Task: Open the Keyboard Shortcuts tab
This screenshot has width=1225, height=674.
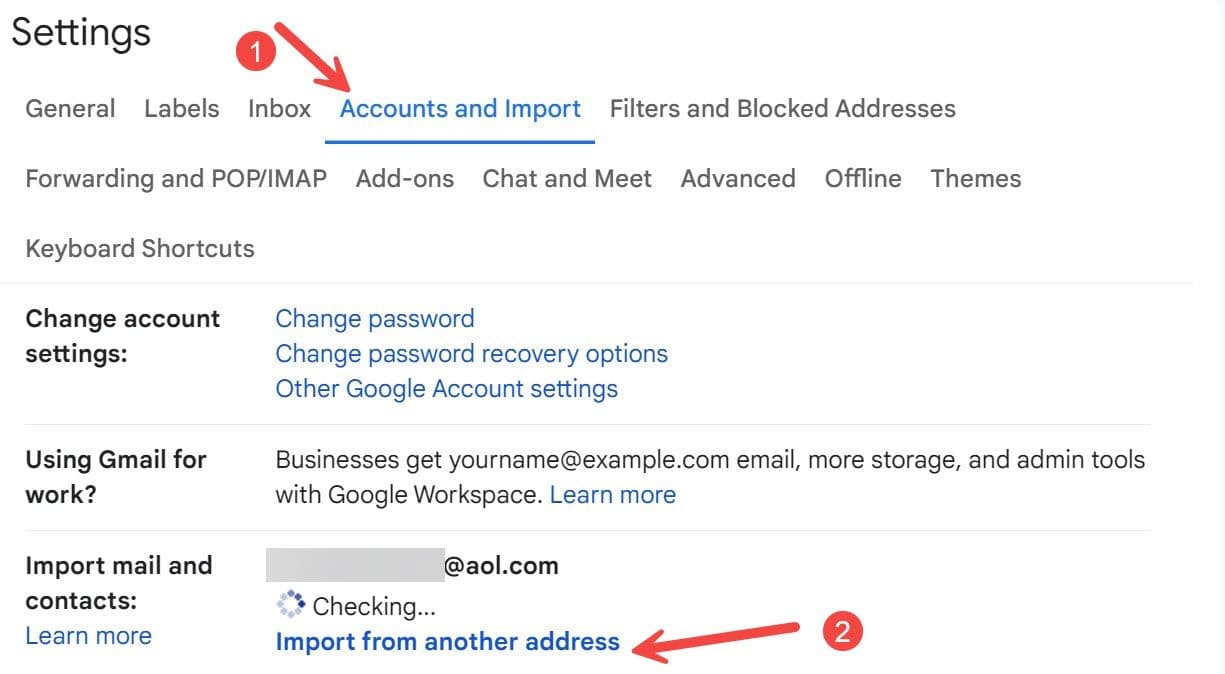Action: click(x=140, y=248)
